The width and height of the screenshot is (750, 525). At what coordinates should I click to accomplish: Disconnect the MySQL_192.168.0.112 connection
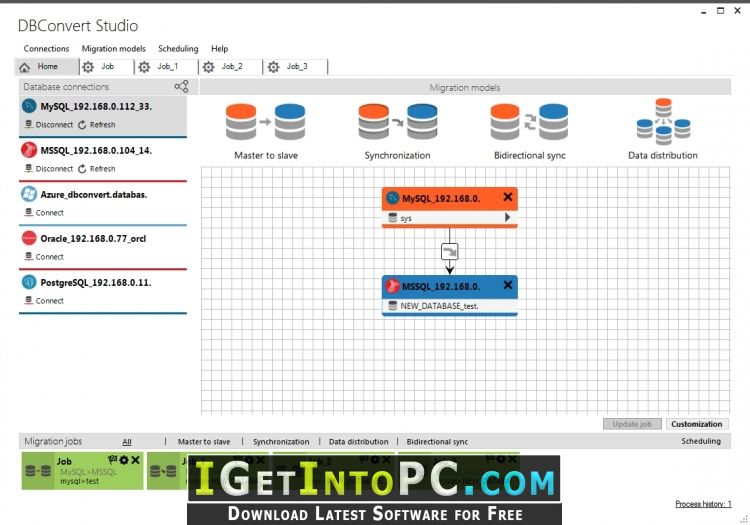49,124
